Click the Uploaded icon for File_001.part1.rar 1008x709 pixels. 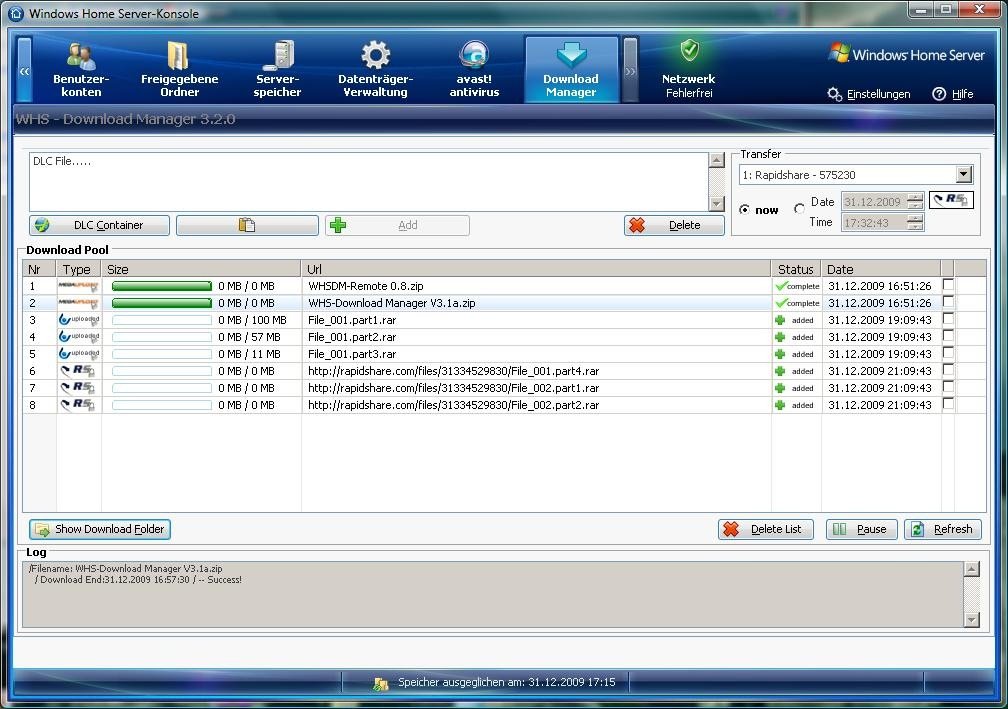[x=78, y=319]
